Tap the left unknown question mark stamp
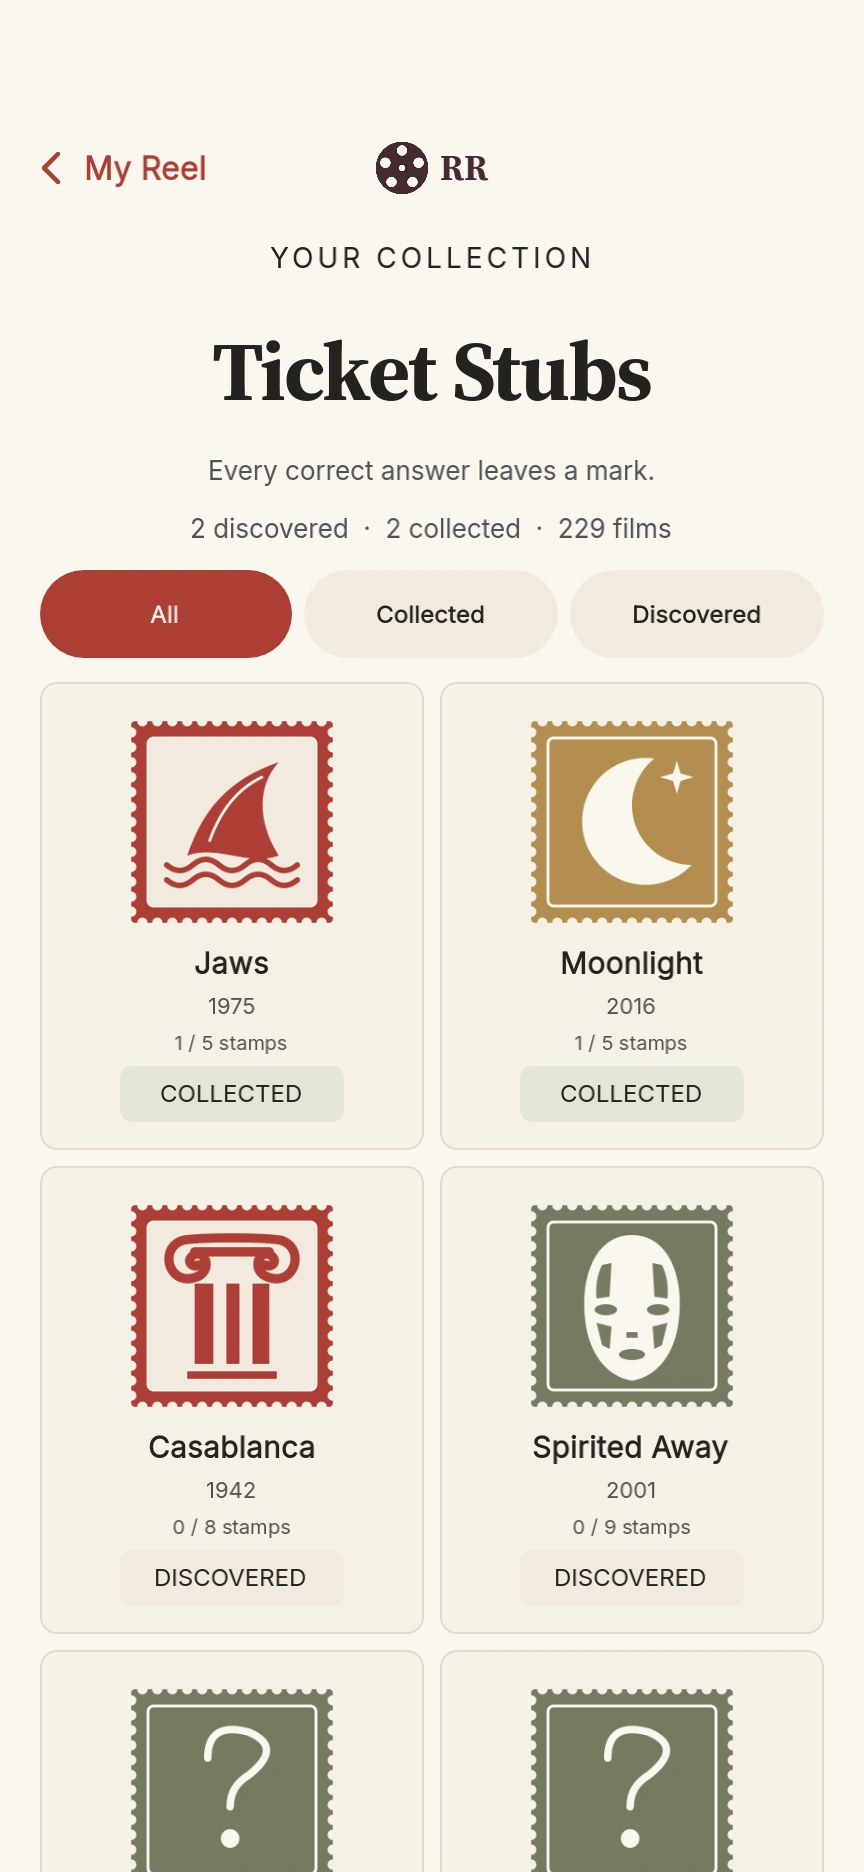Screen dimensions: 864x1872 (232, 1780)
